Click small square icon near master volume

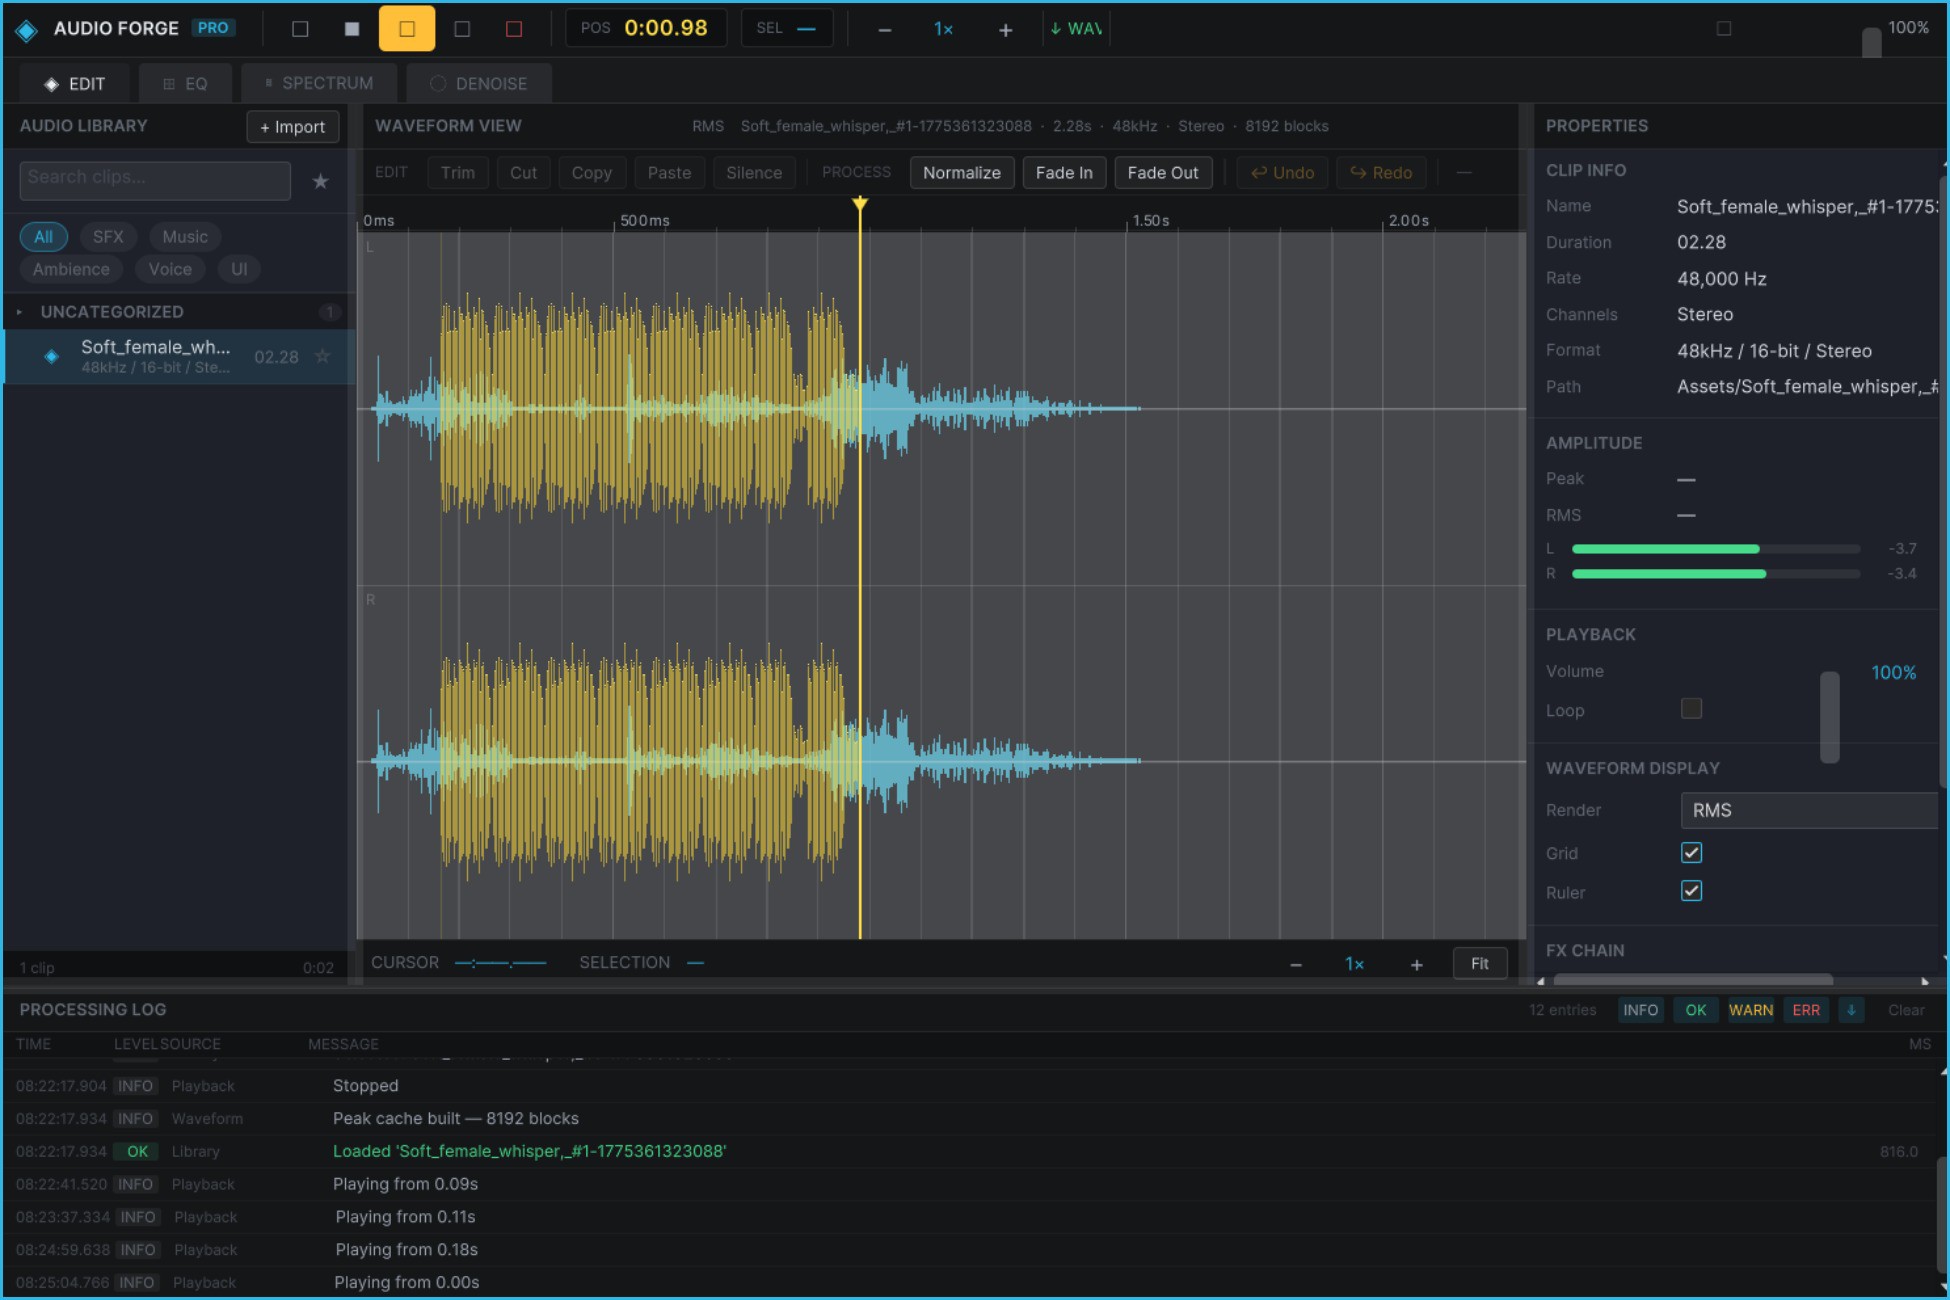(1723, 29)
